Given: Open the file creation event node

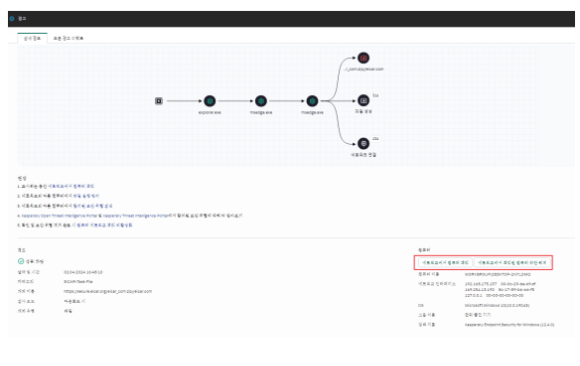Looking at the screenshot, I should point(363,101).
